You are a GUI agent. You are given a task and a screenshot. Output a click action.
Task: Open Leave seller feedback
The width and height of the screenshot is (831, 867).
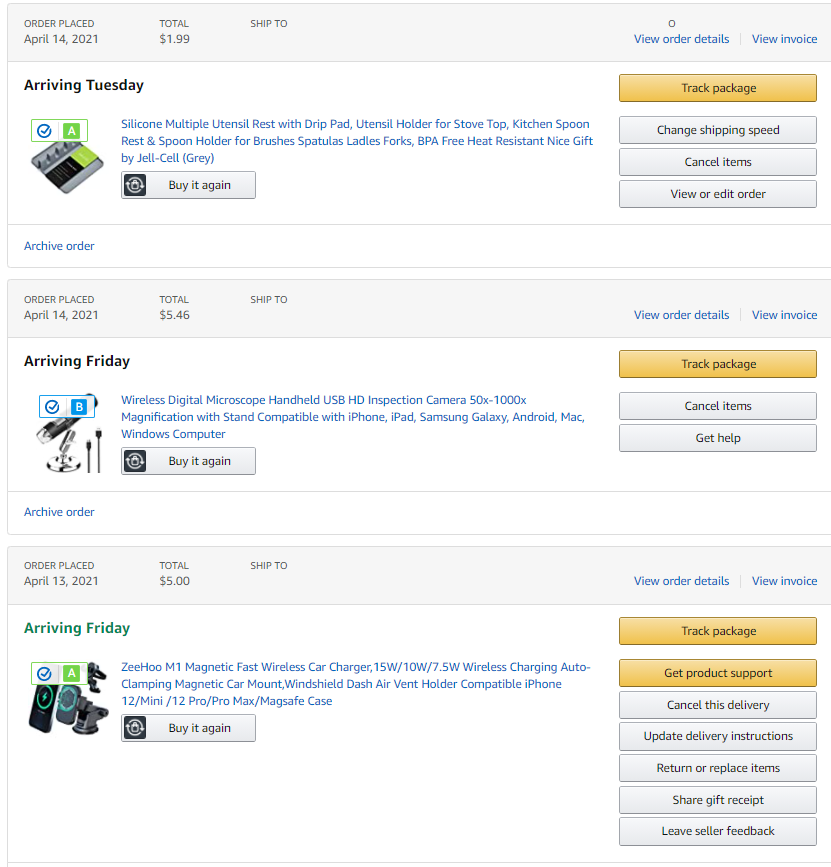[x=718, y=831]
